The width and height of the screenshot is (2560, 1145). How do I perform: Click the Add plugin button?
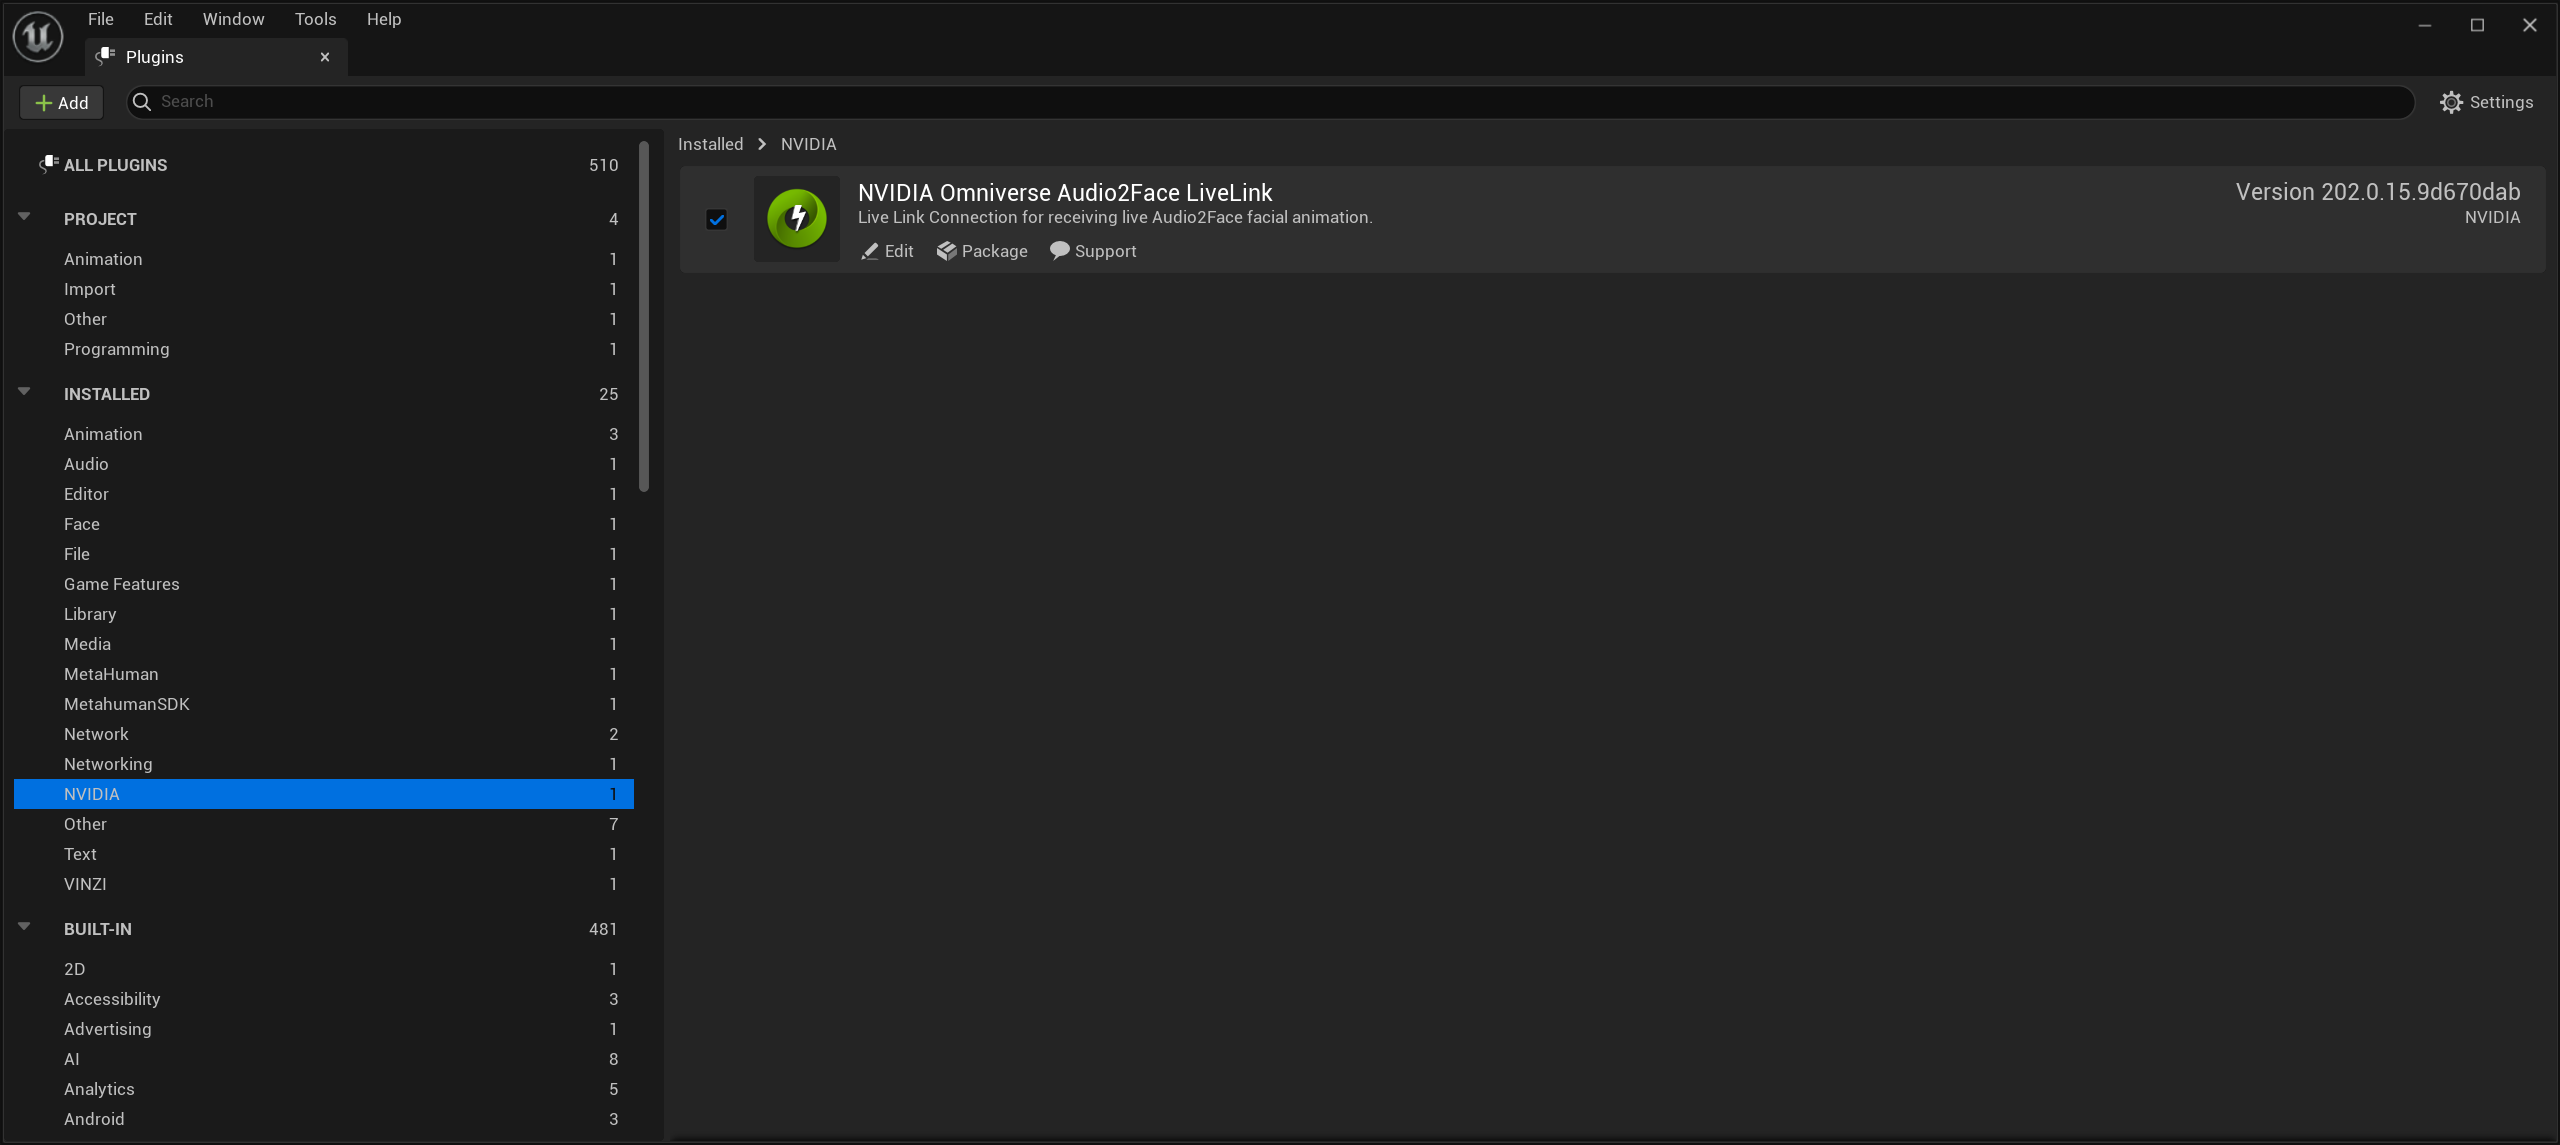coord(62,102)
